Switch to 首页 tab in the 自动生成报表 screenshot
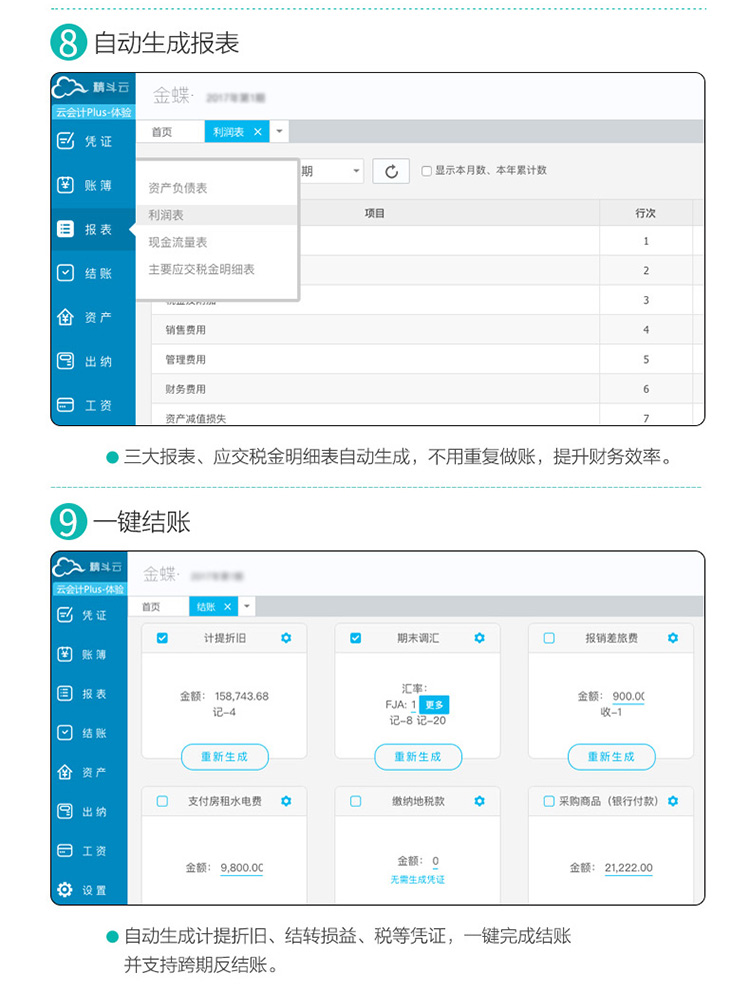Screen dimensions: 750x1003 tap(162, 132)
